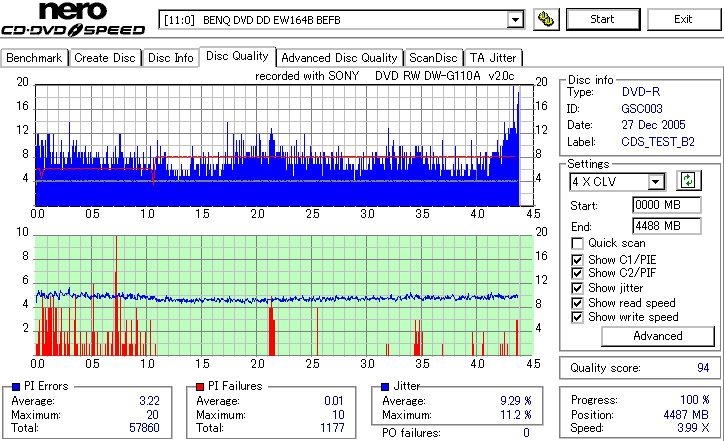Select the Disc Quality tab
Screen dimensions: 724x441
237,56
